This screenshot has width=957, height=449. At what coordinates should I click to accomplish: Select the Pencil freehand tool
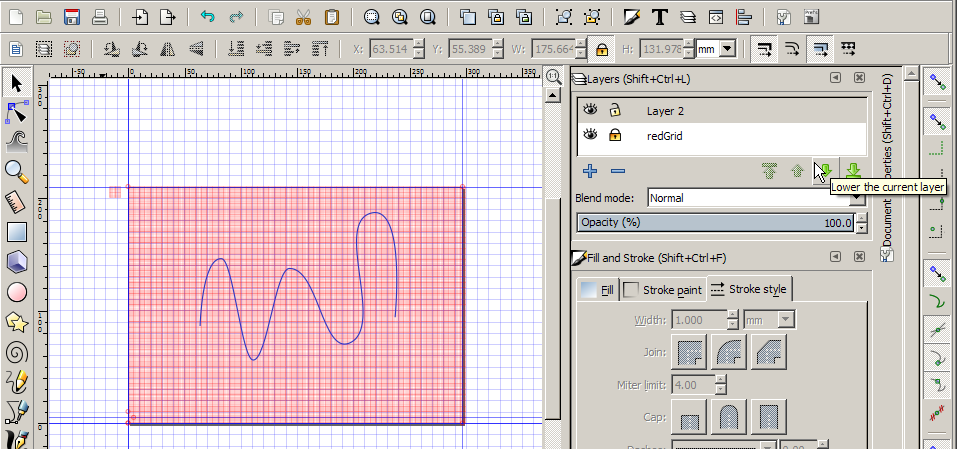tap(16, 382)
